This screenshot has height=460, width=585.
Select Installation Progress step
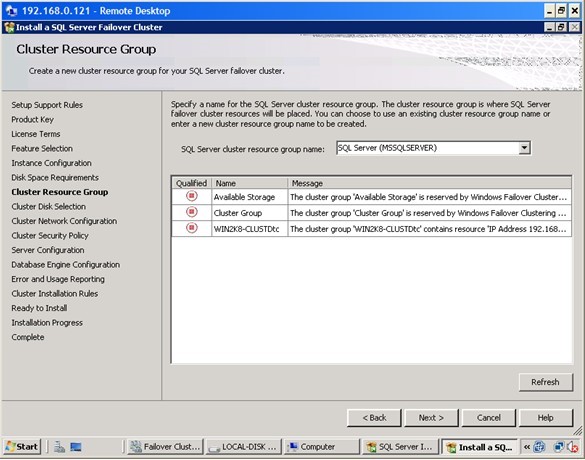coord(47,323)
